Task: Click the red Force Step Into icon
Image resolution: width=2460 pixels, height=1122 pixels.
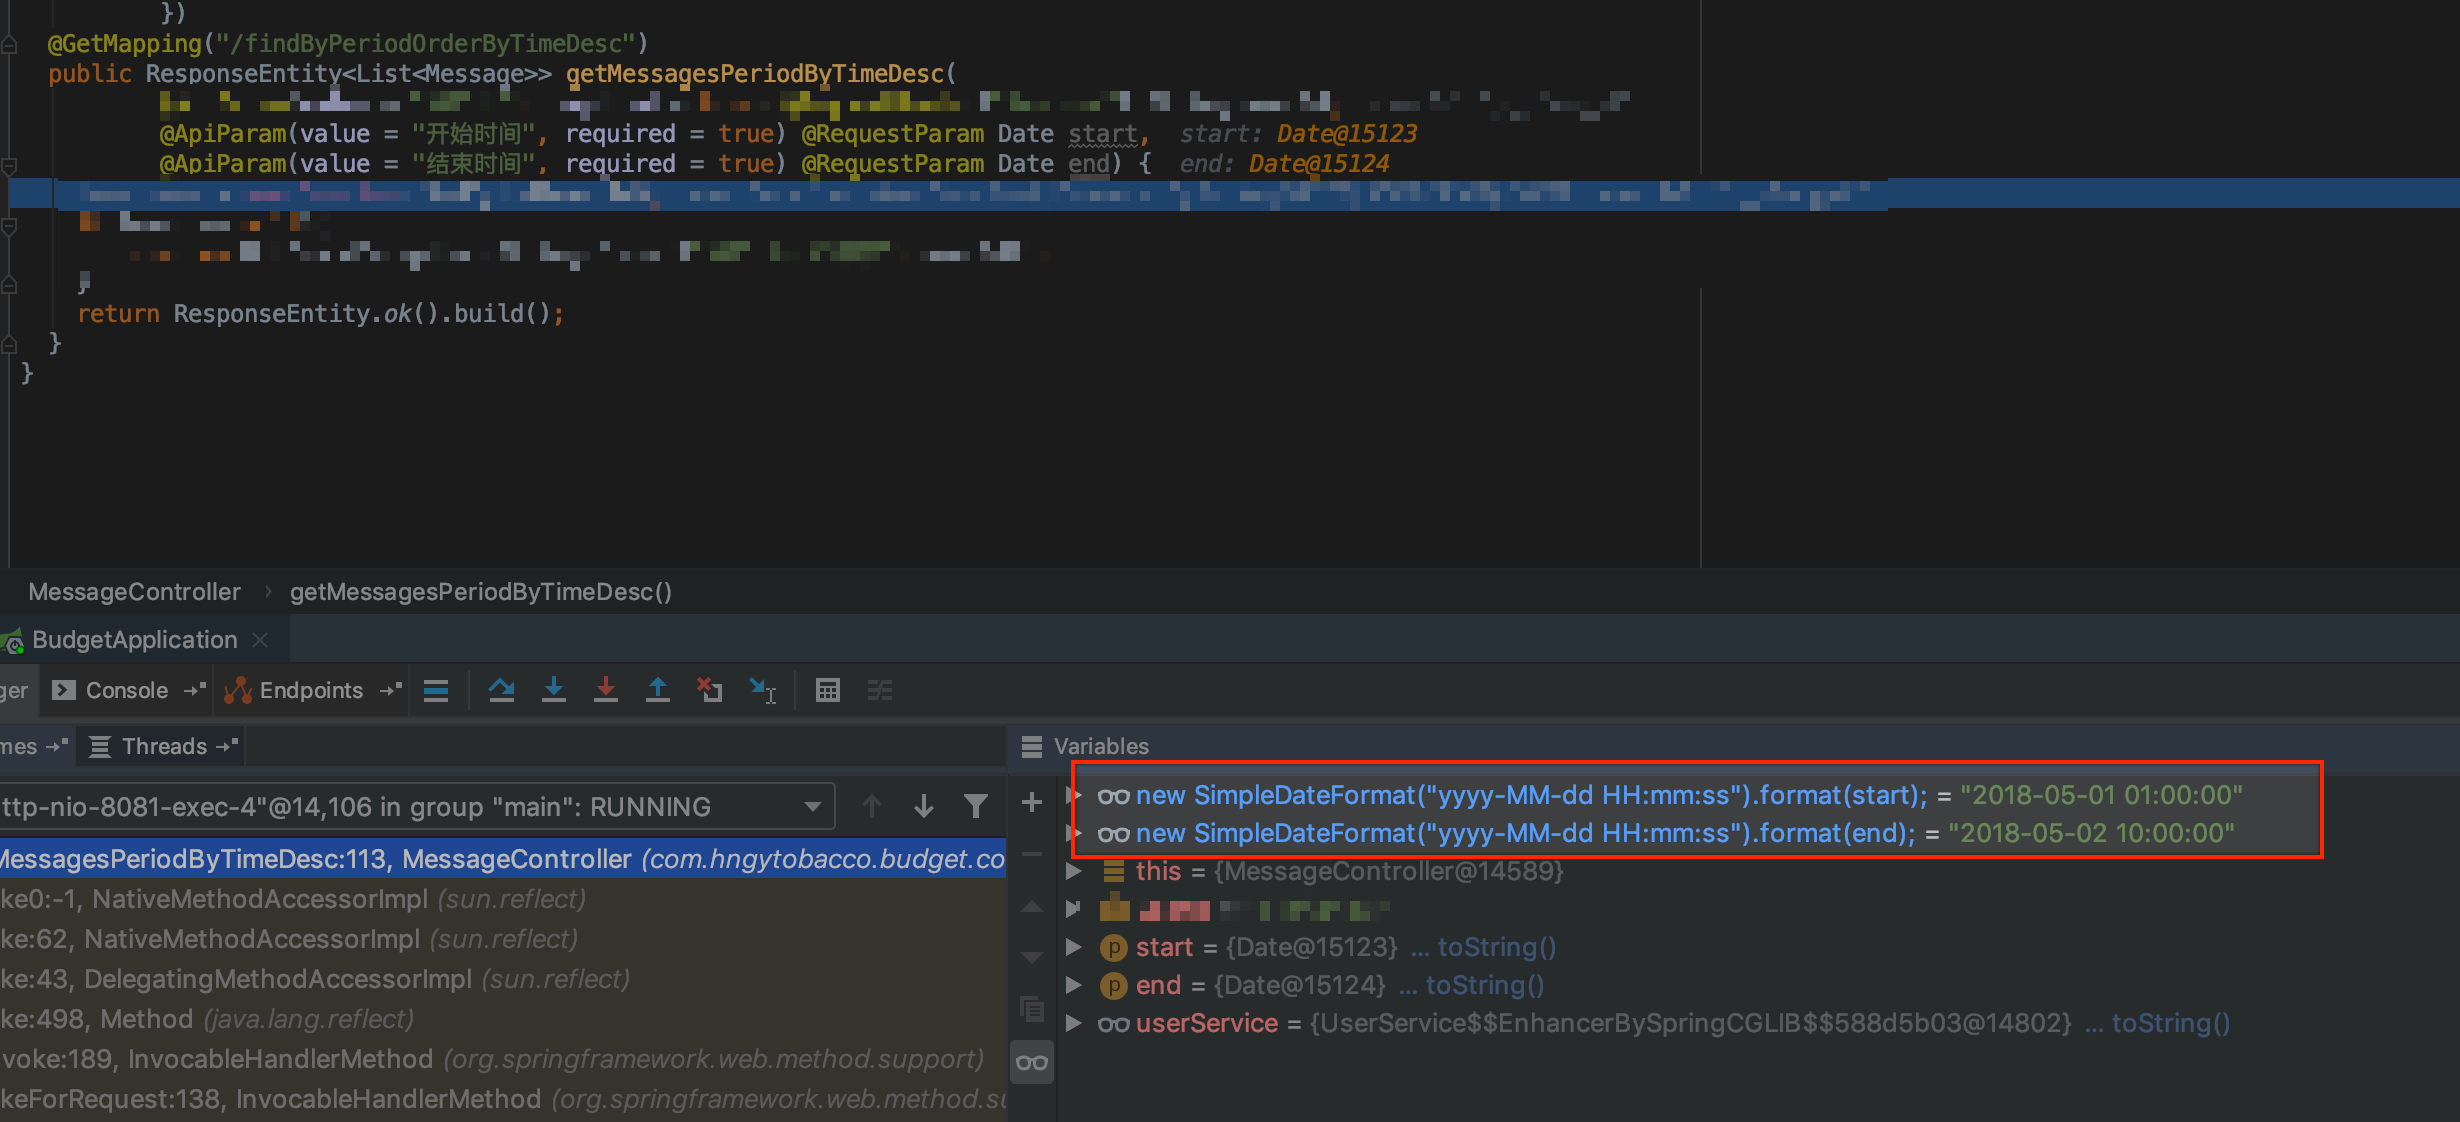Action: [x=605, y=690]
